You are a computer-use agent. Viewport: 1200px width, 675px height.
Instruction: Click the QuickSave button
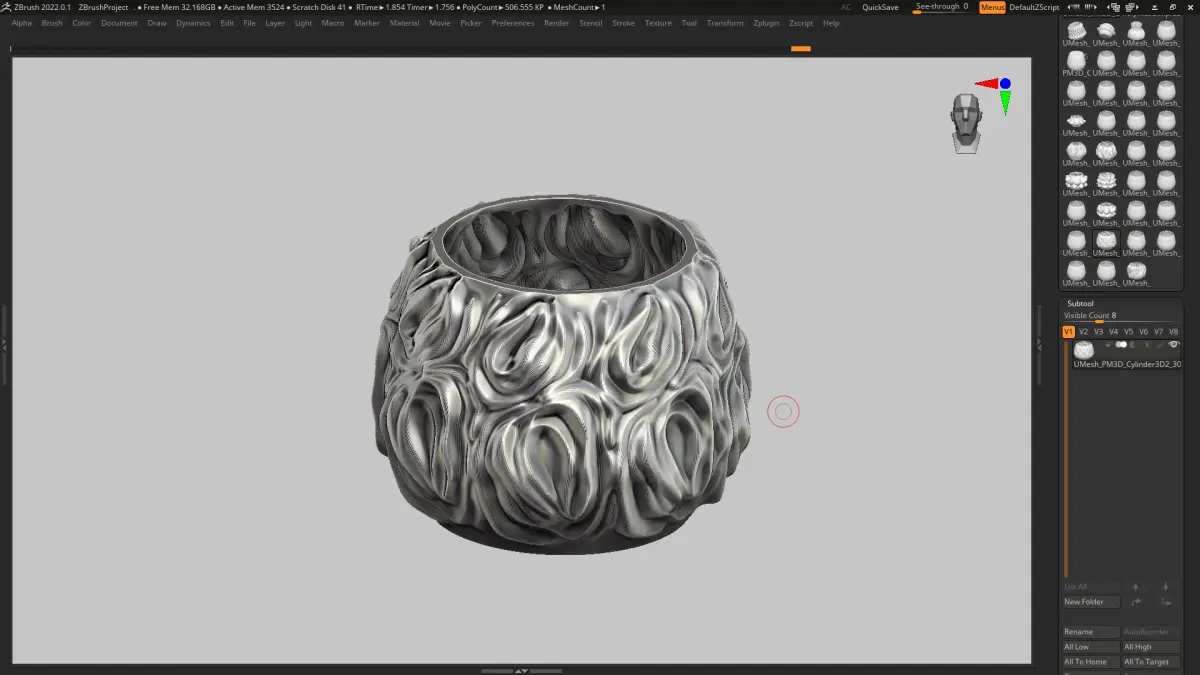[880, 7]
